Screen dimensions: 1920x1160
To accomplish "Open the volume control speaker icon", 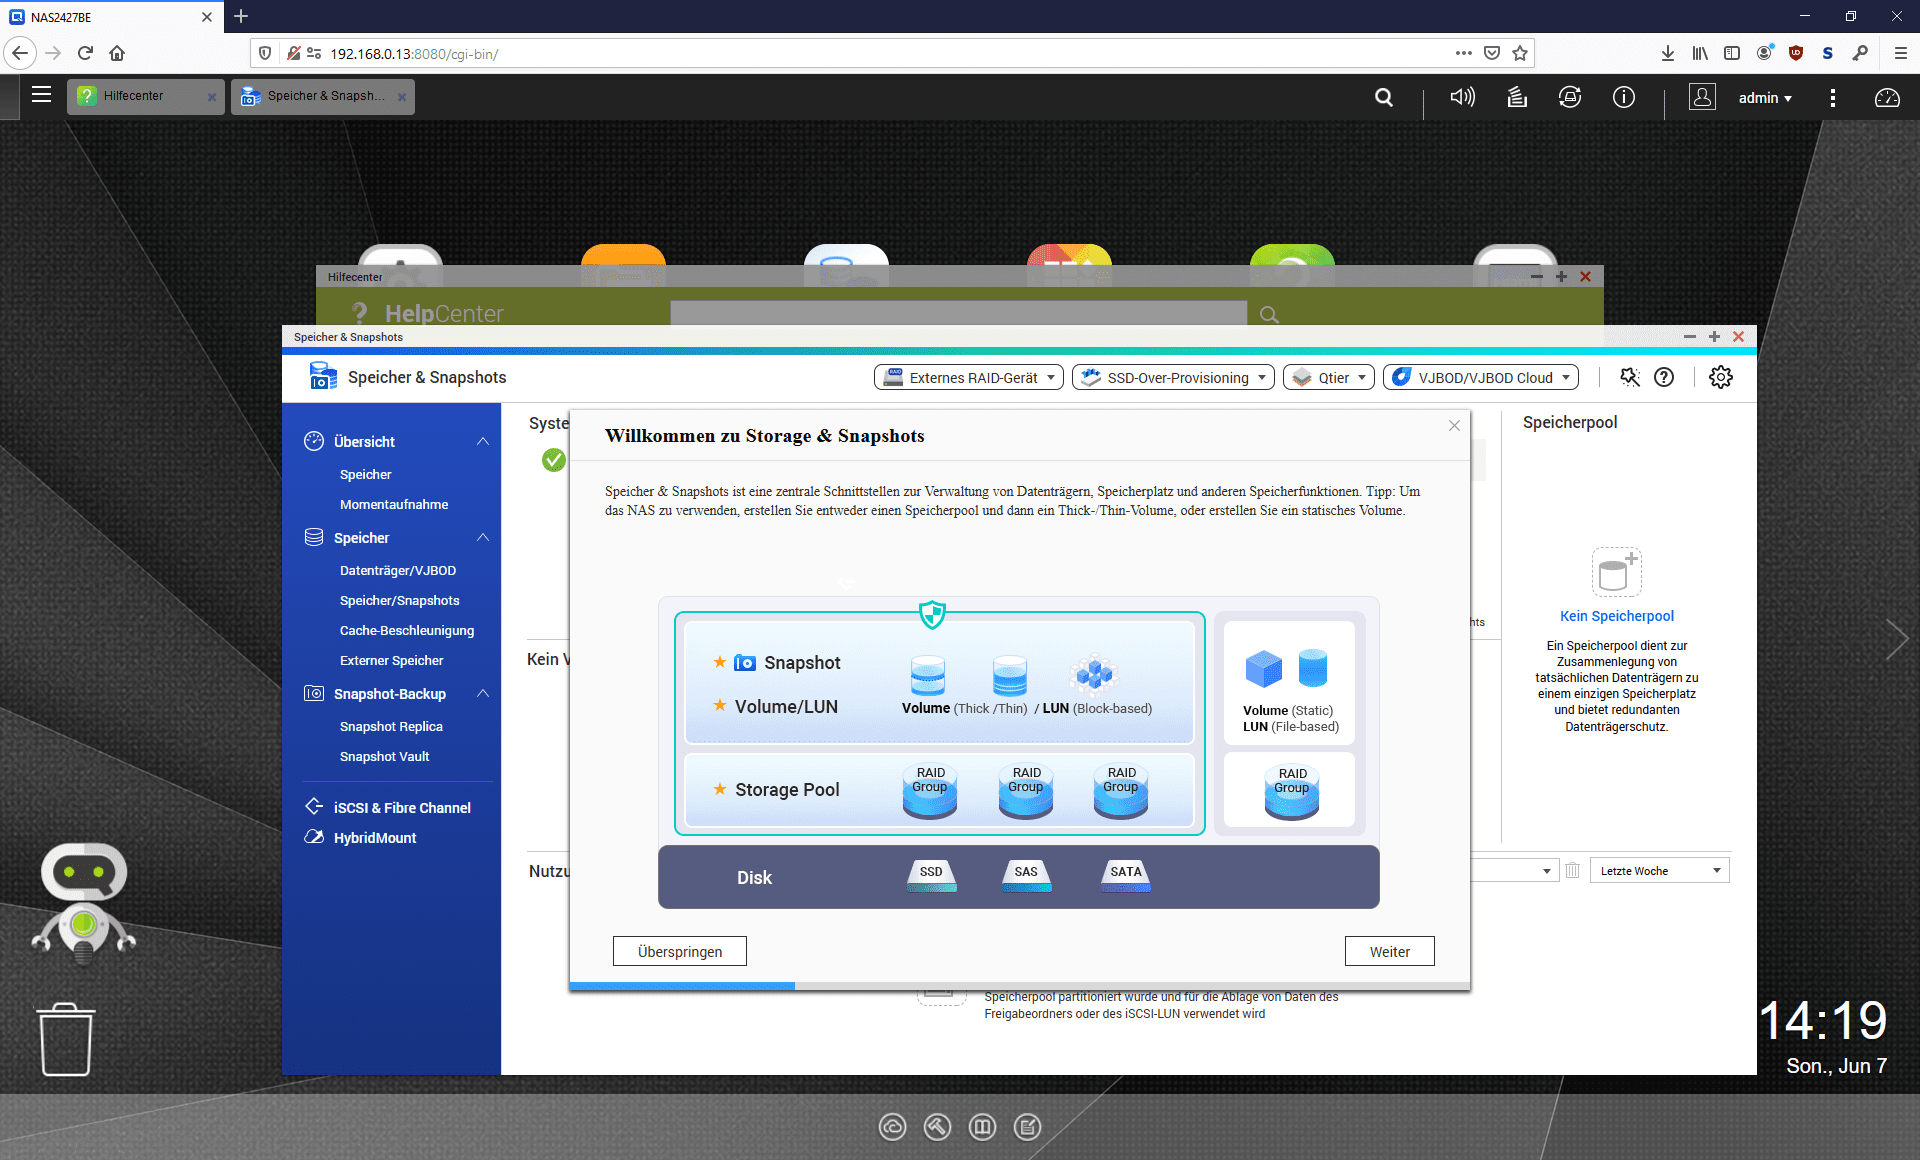I will [x=1462, y=97].
